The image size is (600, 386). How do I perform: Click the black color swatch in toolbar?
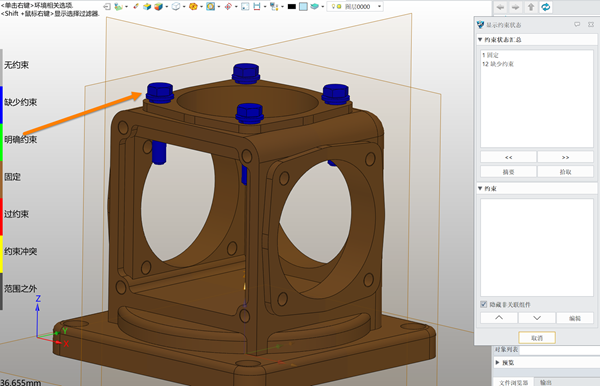(292, 7)
